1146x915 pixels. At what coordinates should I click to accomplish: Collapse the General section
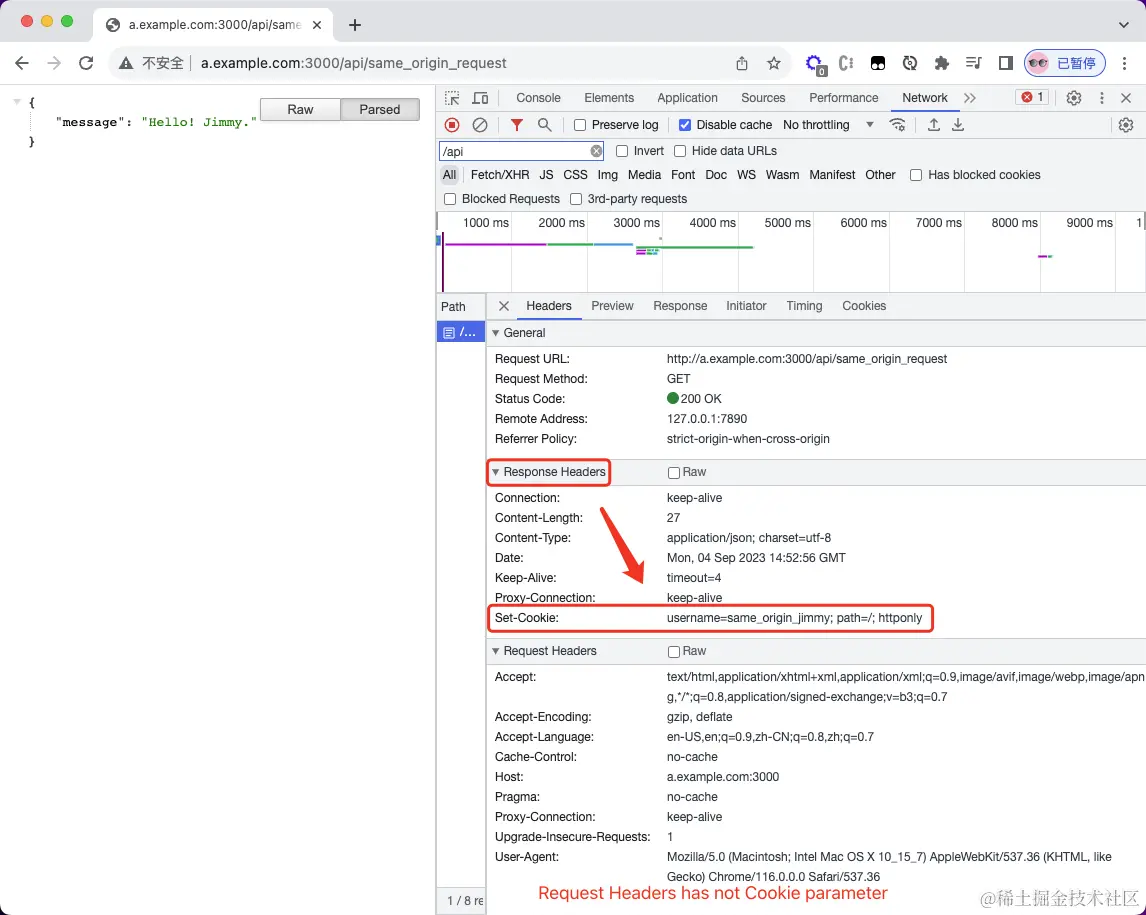(496, 333)
